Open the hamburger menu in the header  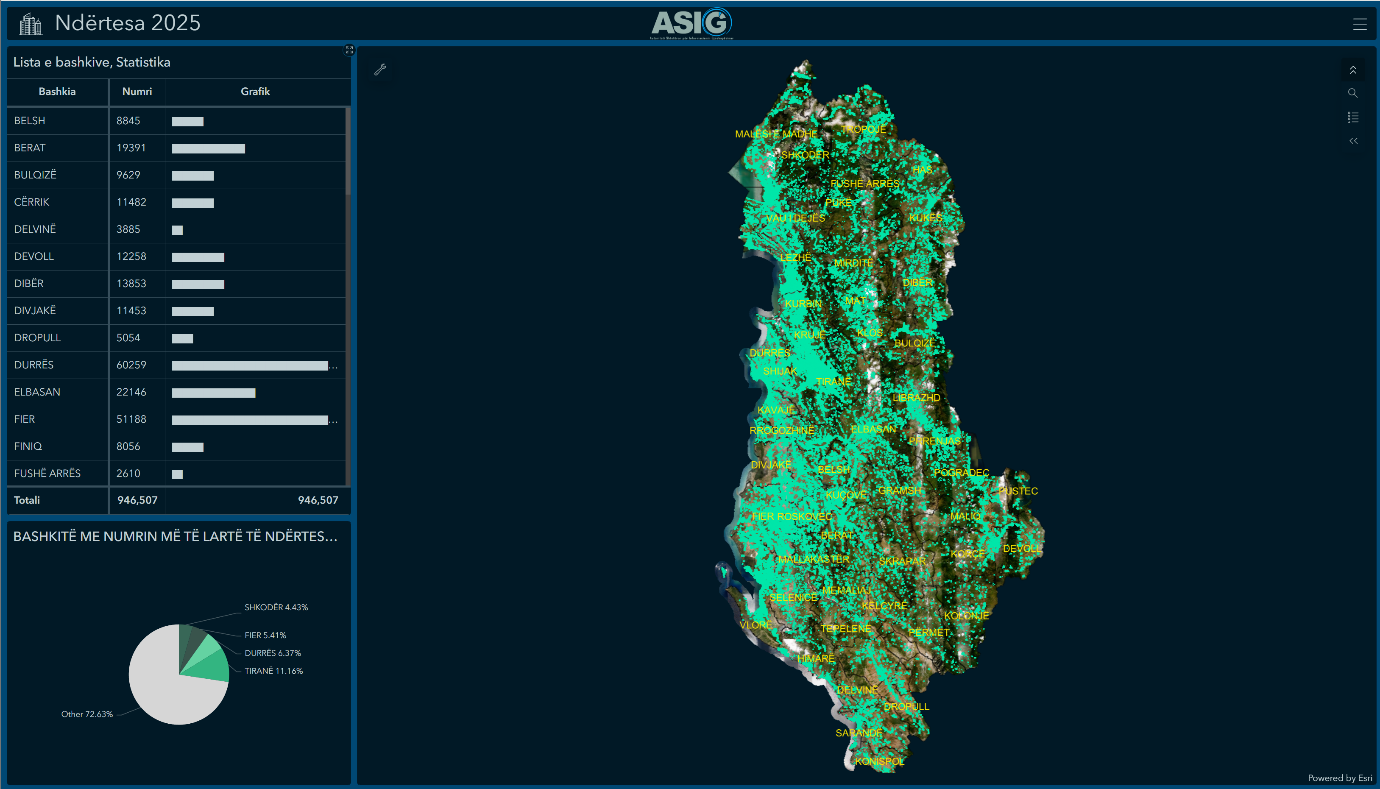[1359, 24]
